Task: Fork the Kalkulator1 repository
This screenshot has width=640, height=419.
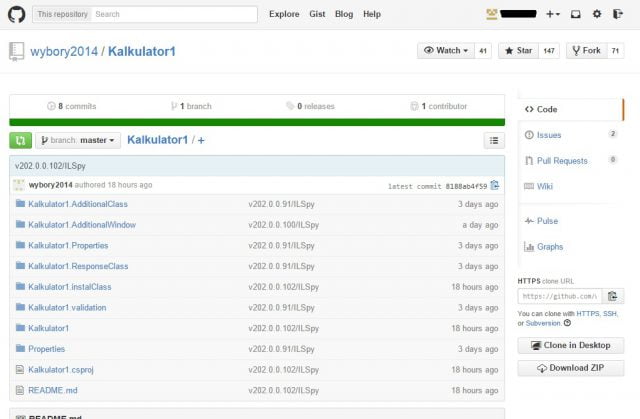Action: 587,51
